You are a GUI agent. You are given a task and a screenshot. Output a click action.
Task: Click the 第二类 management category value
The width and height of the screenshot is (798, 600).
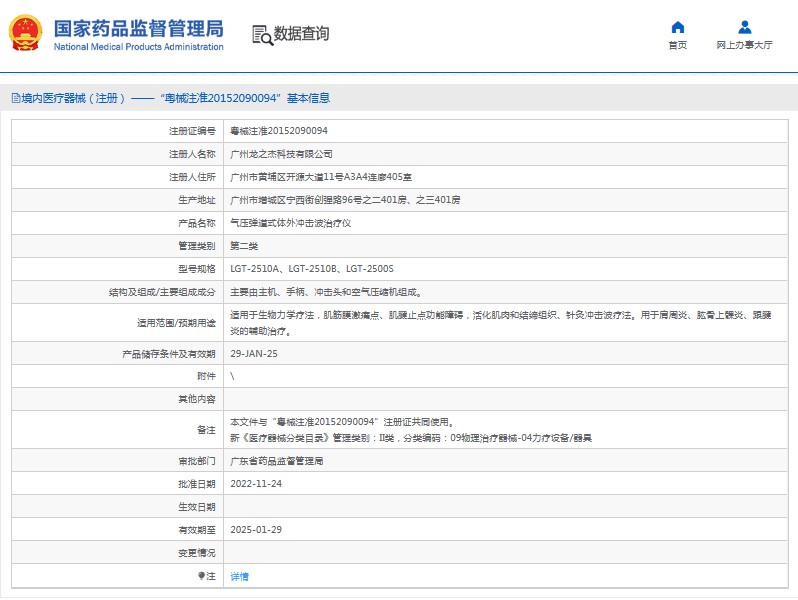tap(244, 246)
